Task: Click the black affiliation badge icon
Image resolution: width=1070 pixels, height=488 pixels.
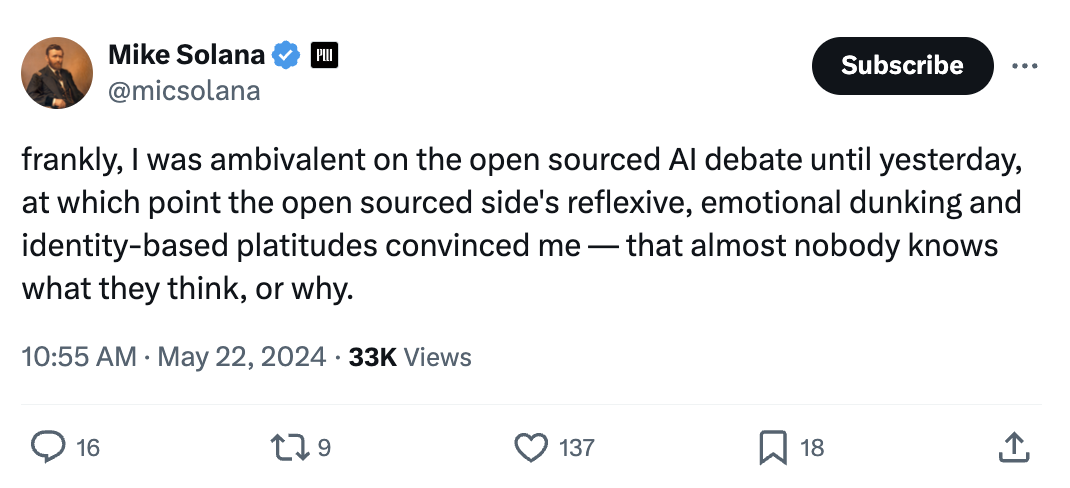Action: pos(324,56)
